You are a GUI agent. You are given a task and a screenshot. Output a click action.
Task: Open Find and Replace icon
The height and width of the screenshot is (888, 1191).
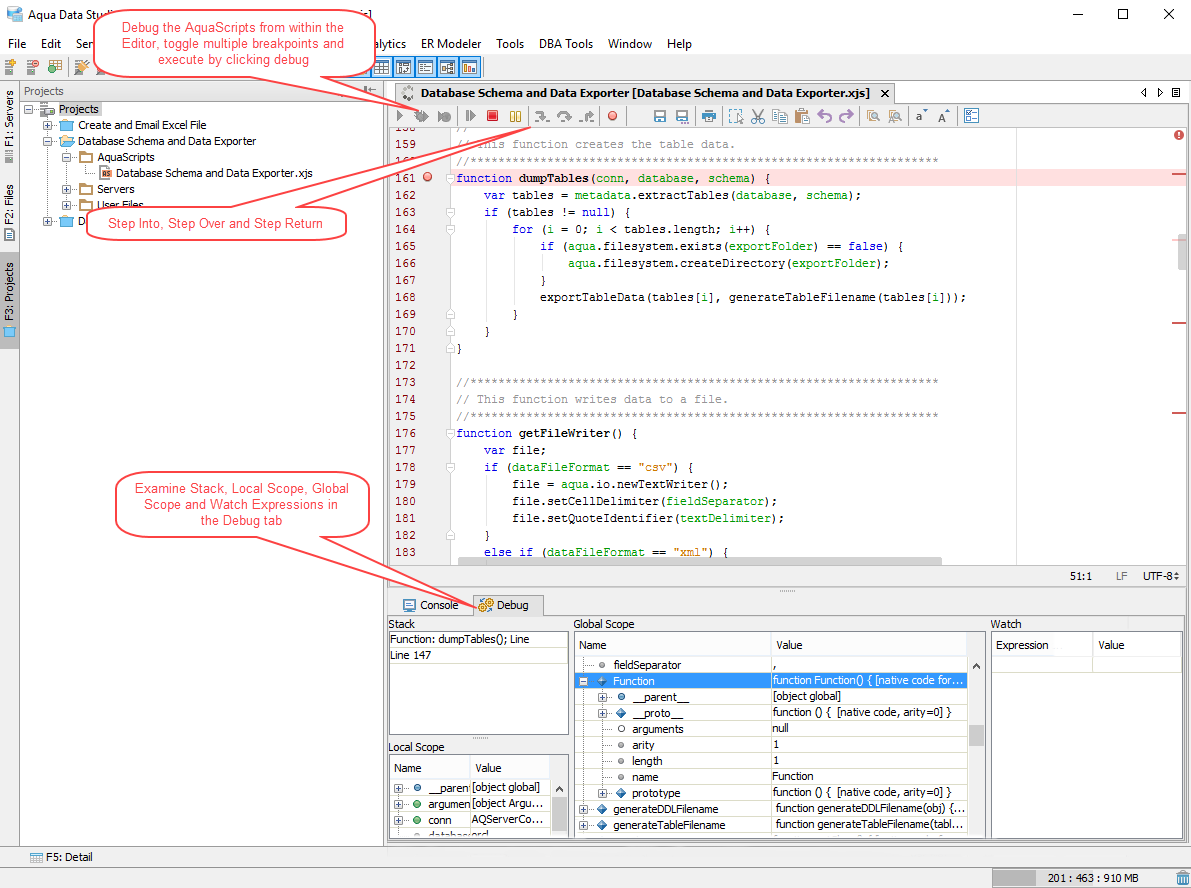click(x=895, y=116)
